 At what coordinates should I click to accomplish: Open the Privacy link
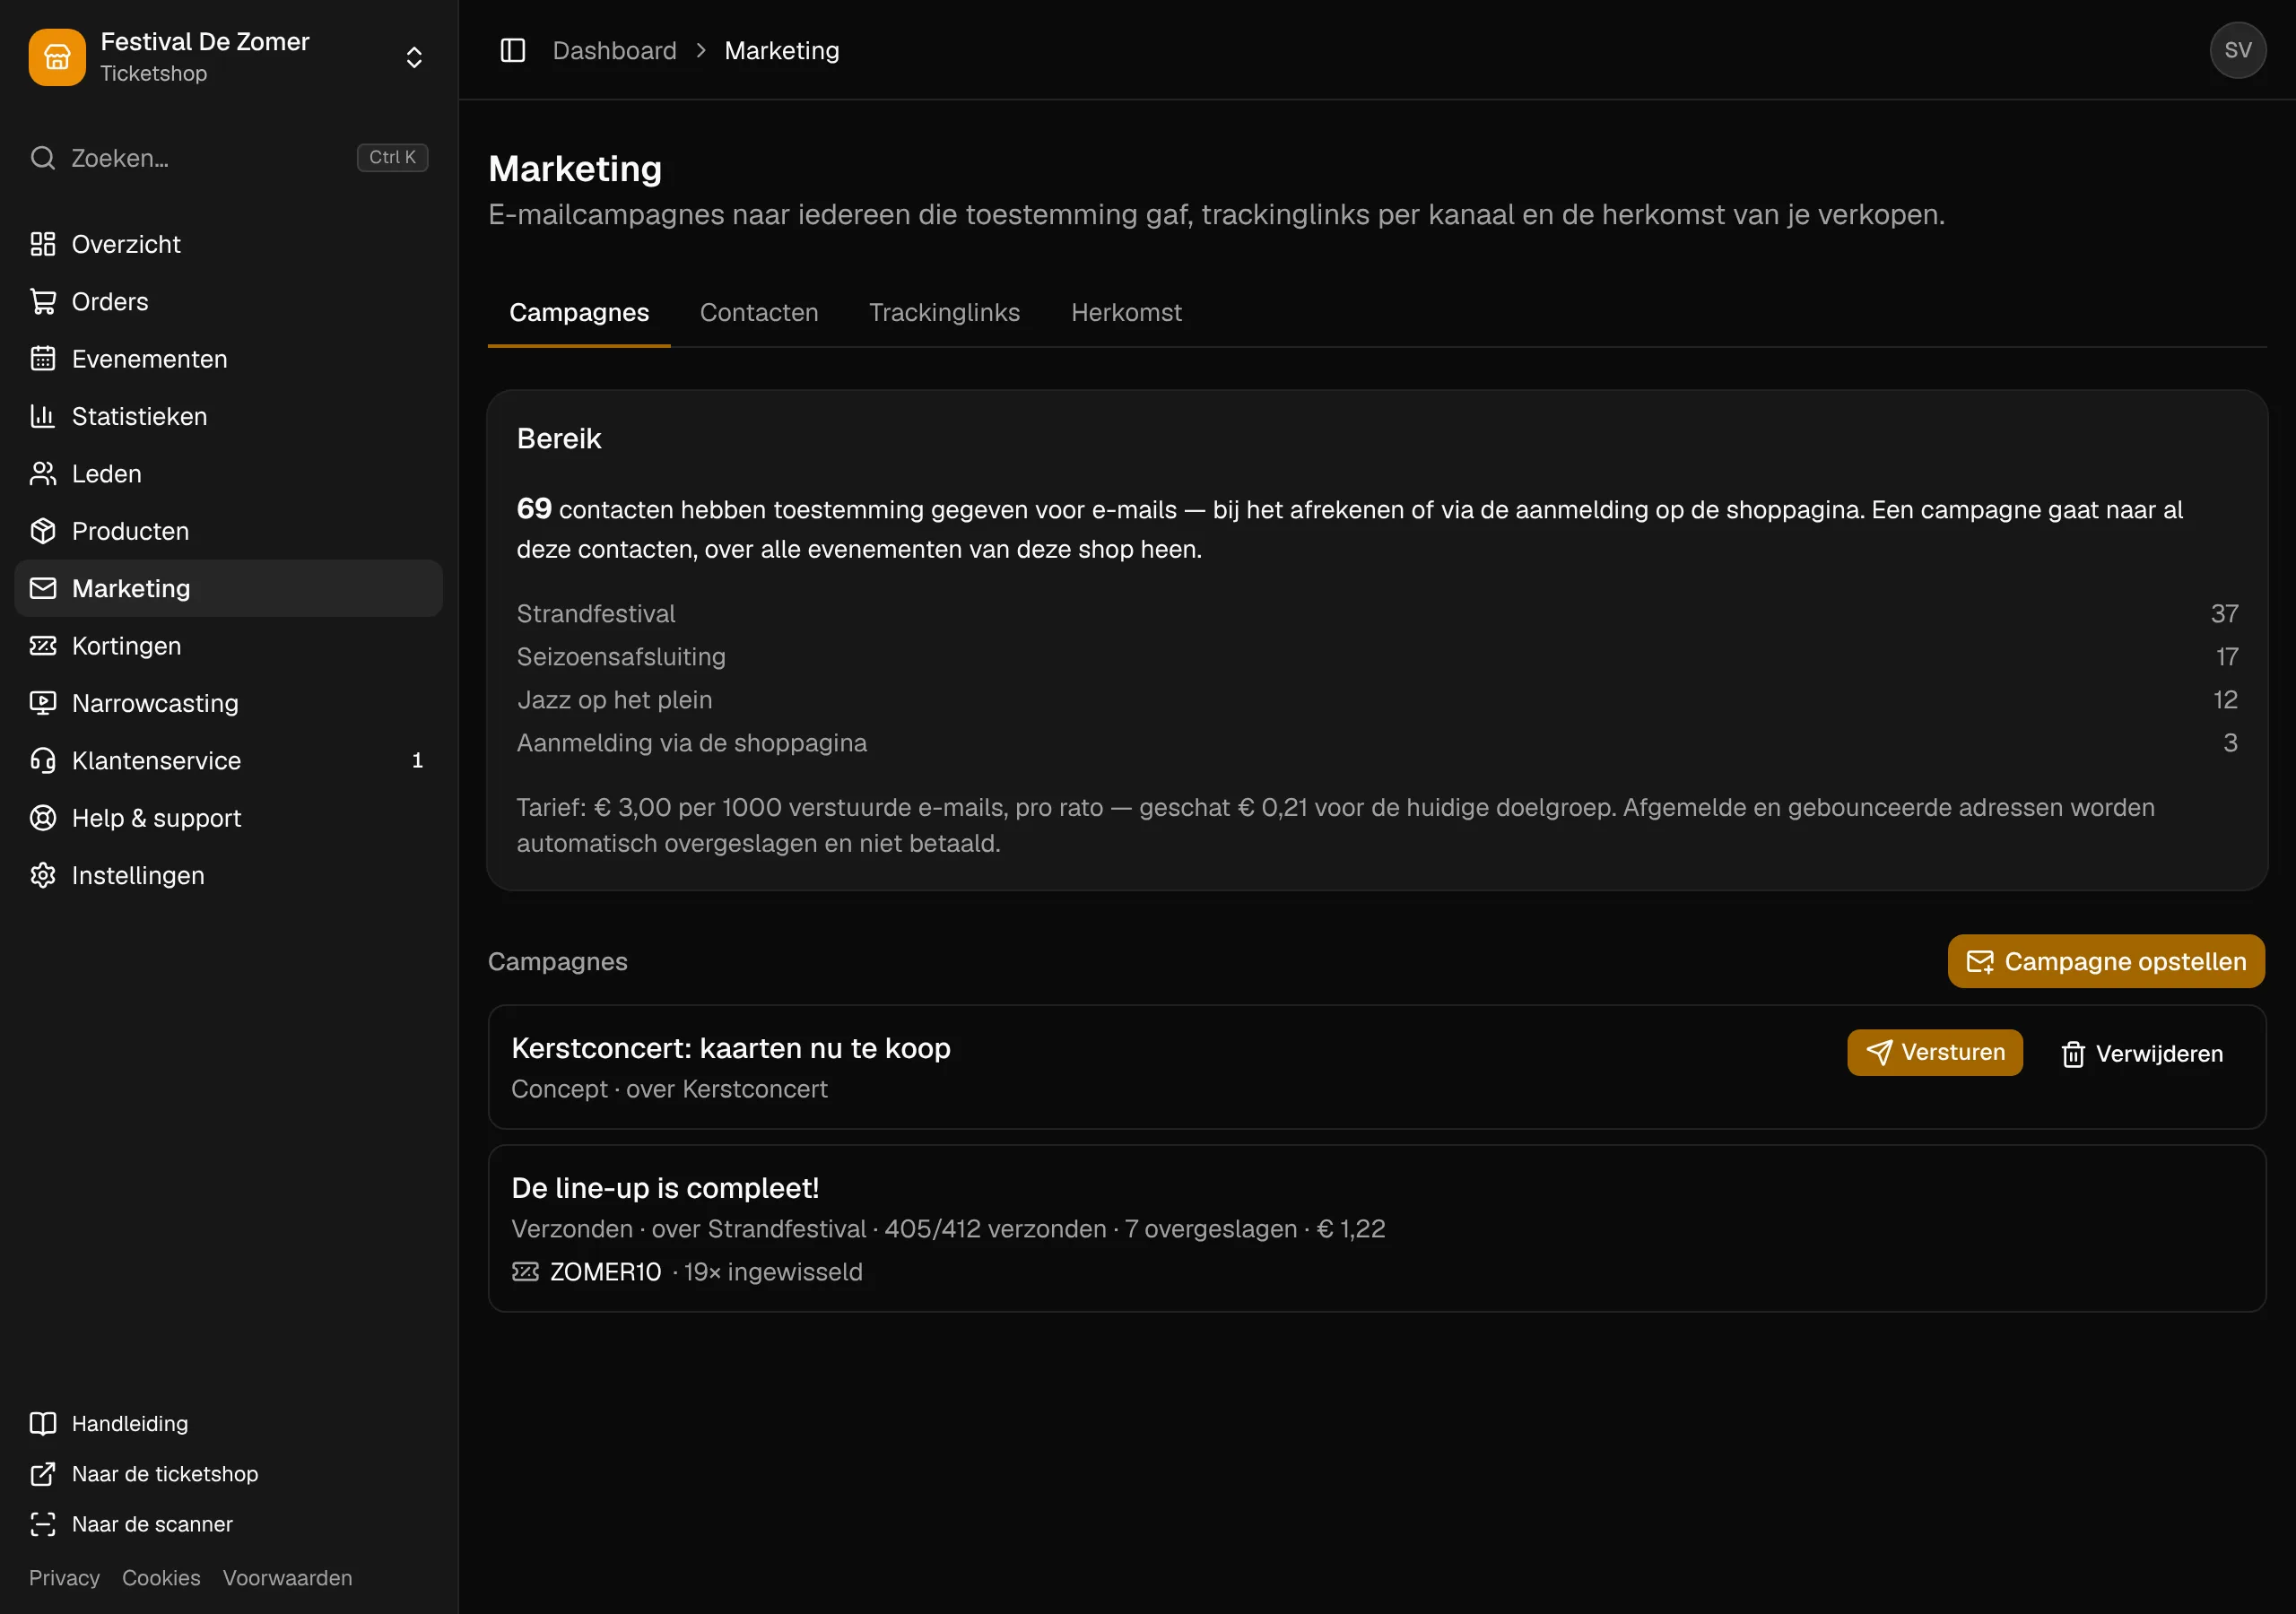(x=64, y=1577)
